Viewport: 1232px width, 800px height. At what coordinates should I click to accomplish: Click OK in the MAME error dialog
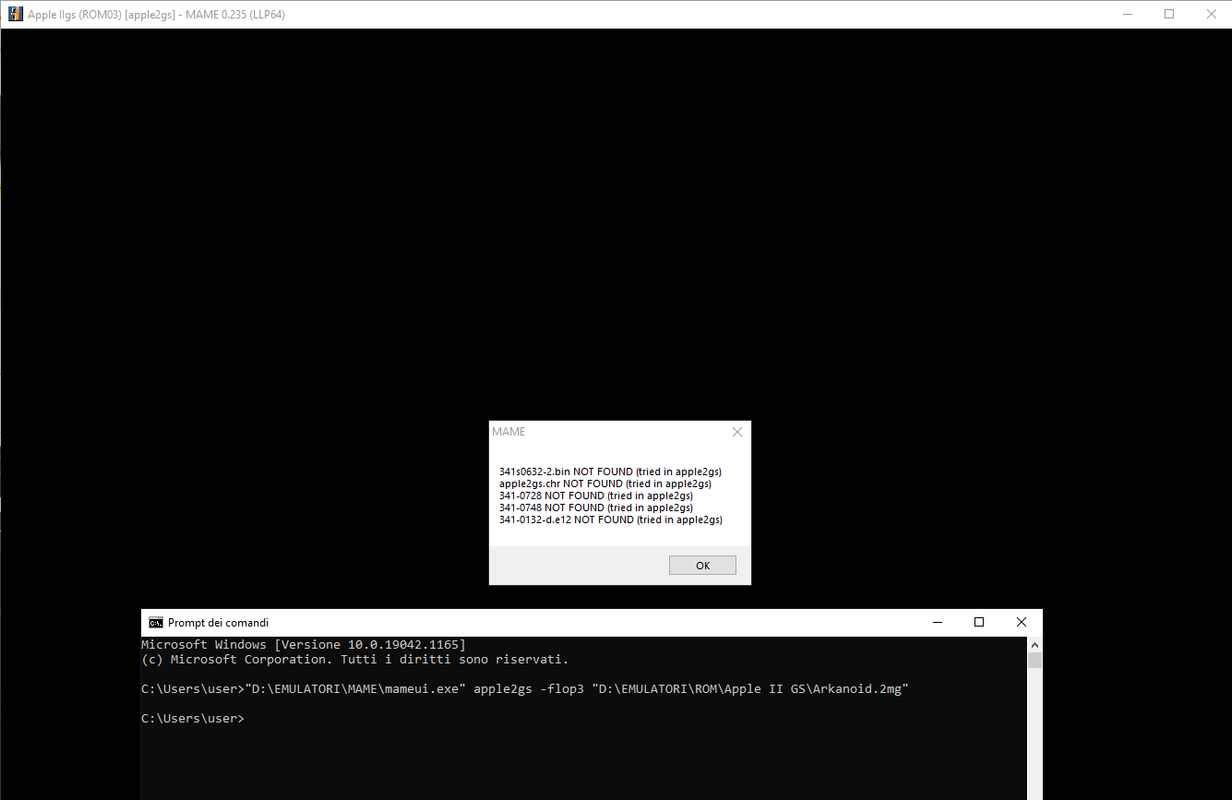click(x=702, y=565)
